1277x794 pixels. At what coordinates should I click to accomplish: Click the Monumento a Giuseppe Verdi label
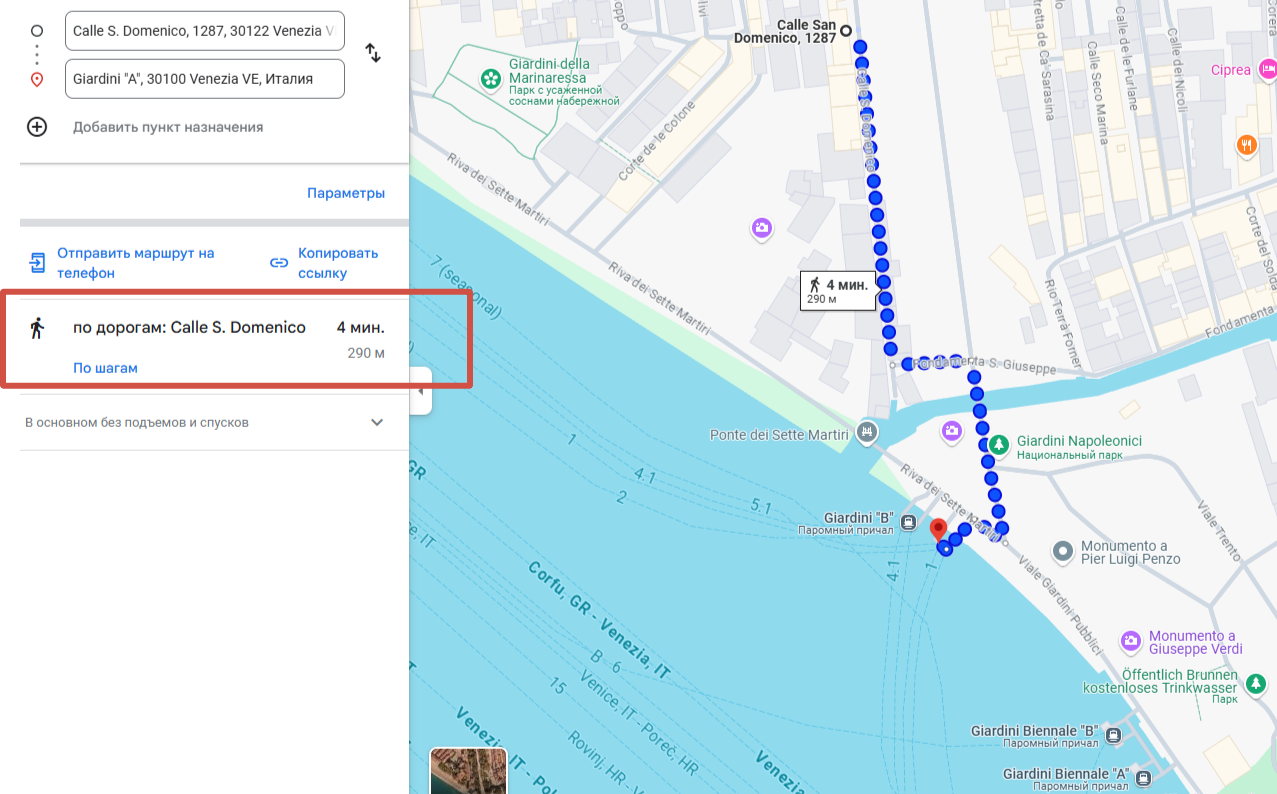click(x=1196, y=642)
